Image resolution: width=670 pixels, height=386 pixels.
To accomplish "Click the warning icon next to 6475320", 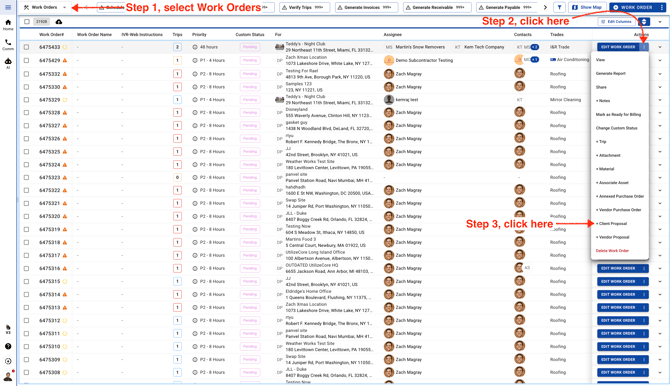I will pyautogui.click(x=65, y=216).
